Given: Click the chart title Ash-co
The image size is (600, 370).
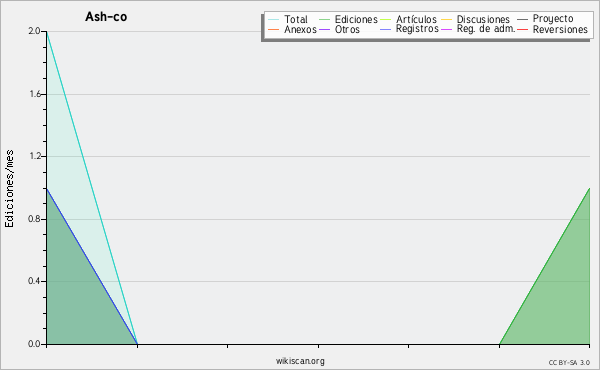Looking at the screenshot, I should pyautogui.click(x=106, y=16).
